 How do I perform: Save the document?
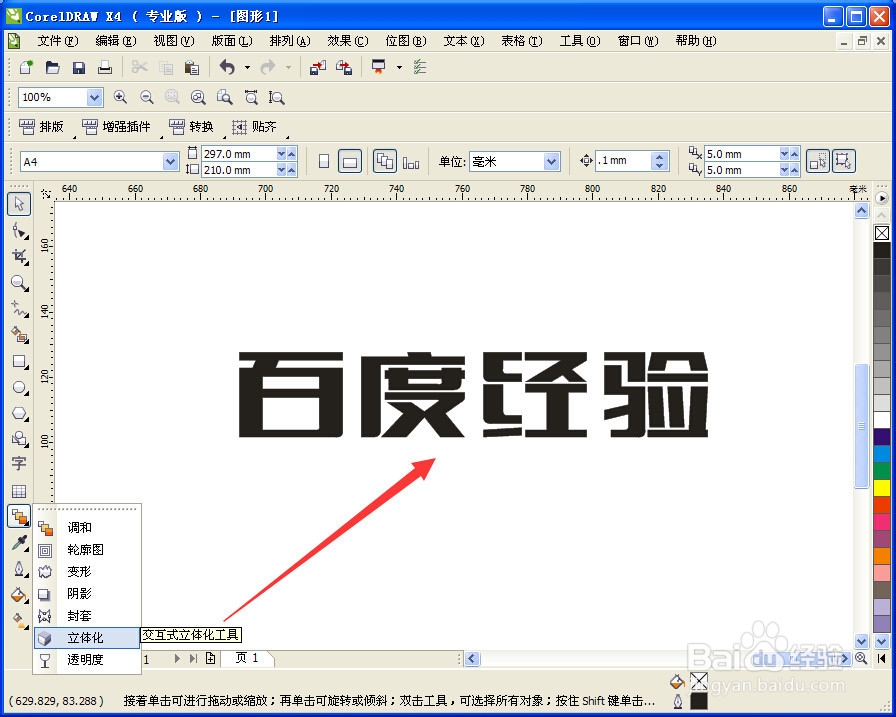point(79,67)
